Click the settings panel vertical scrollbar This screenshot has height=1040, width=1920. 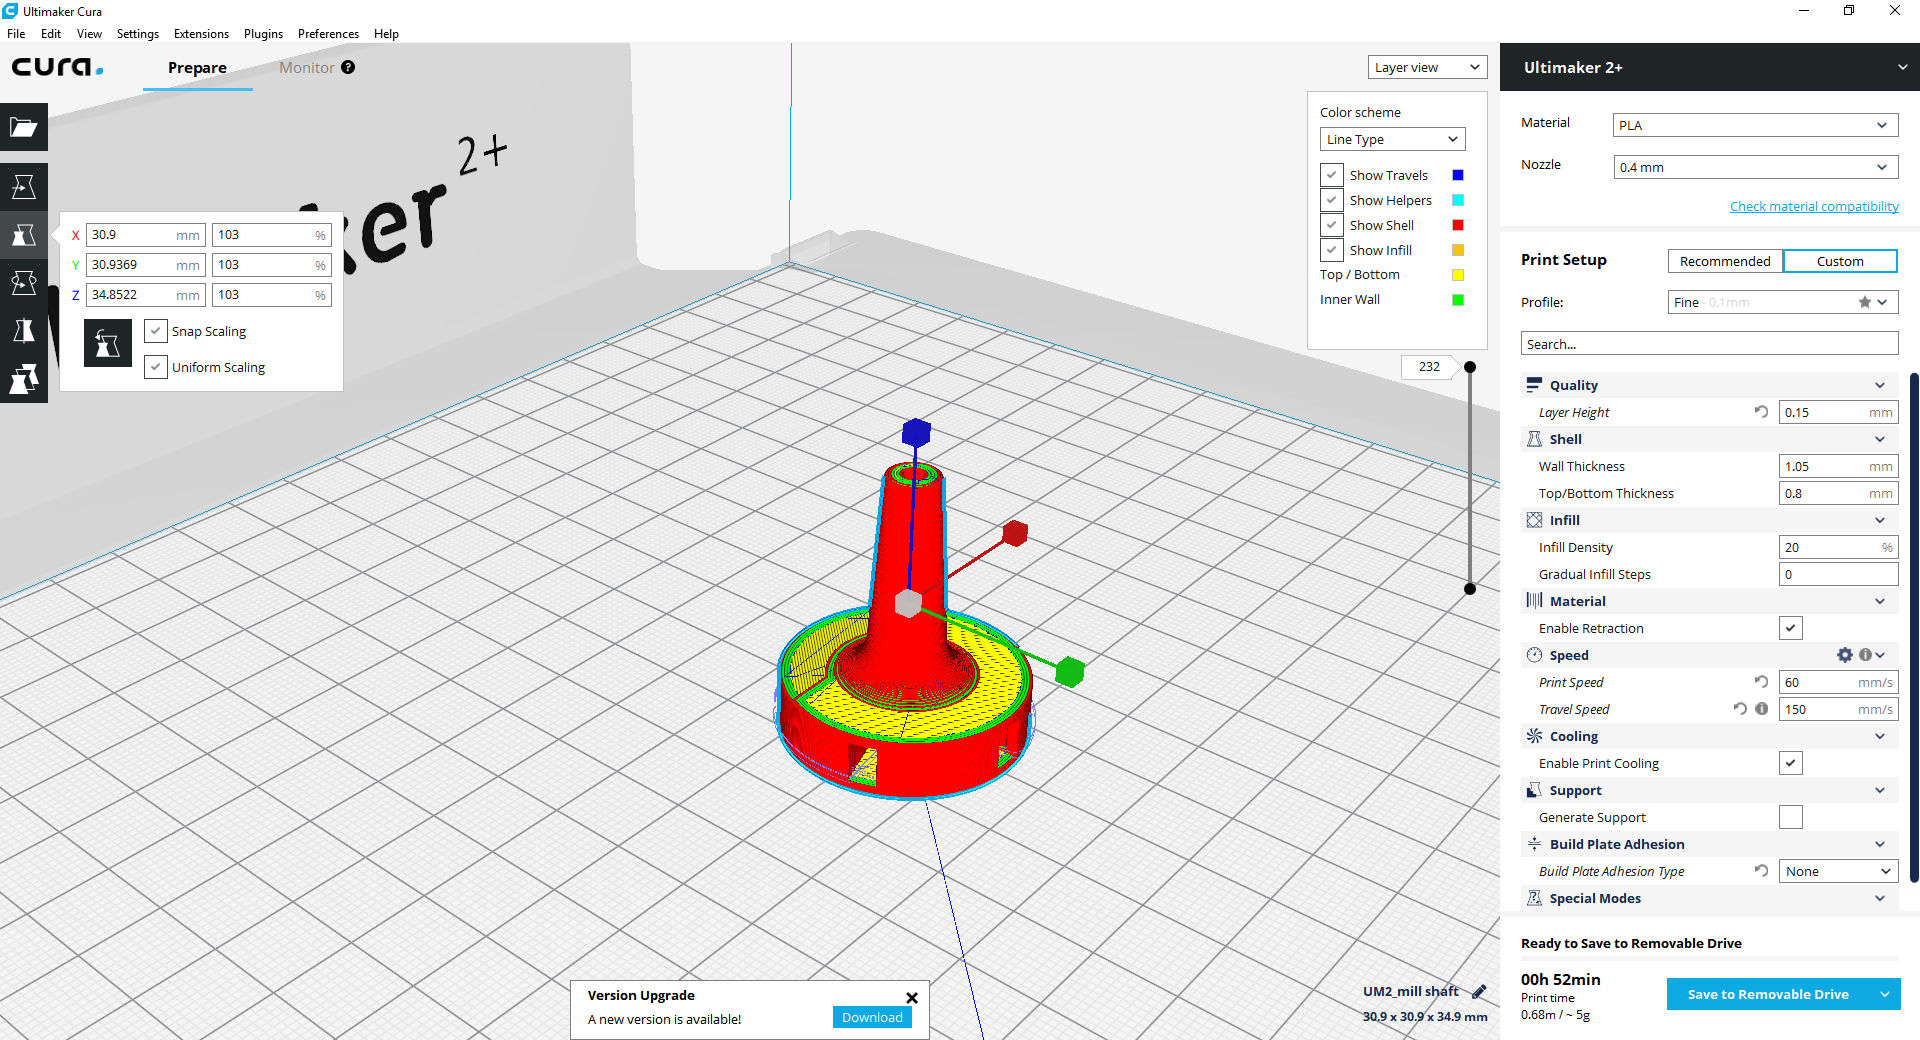coord(1914,628)
